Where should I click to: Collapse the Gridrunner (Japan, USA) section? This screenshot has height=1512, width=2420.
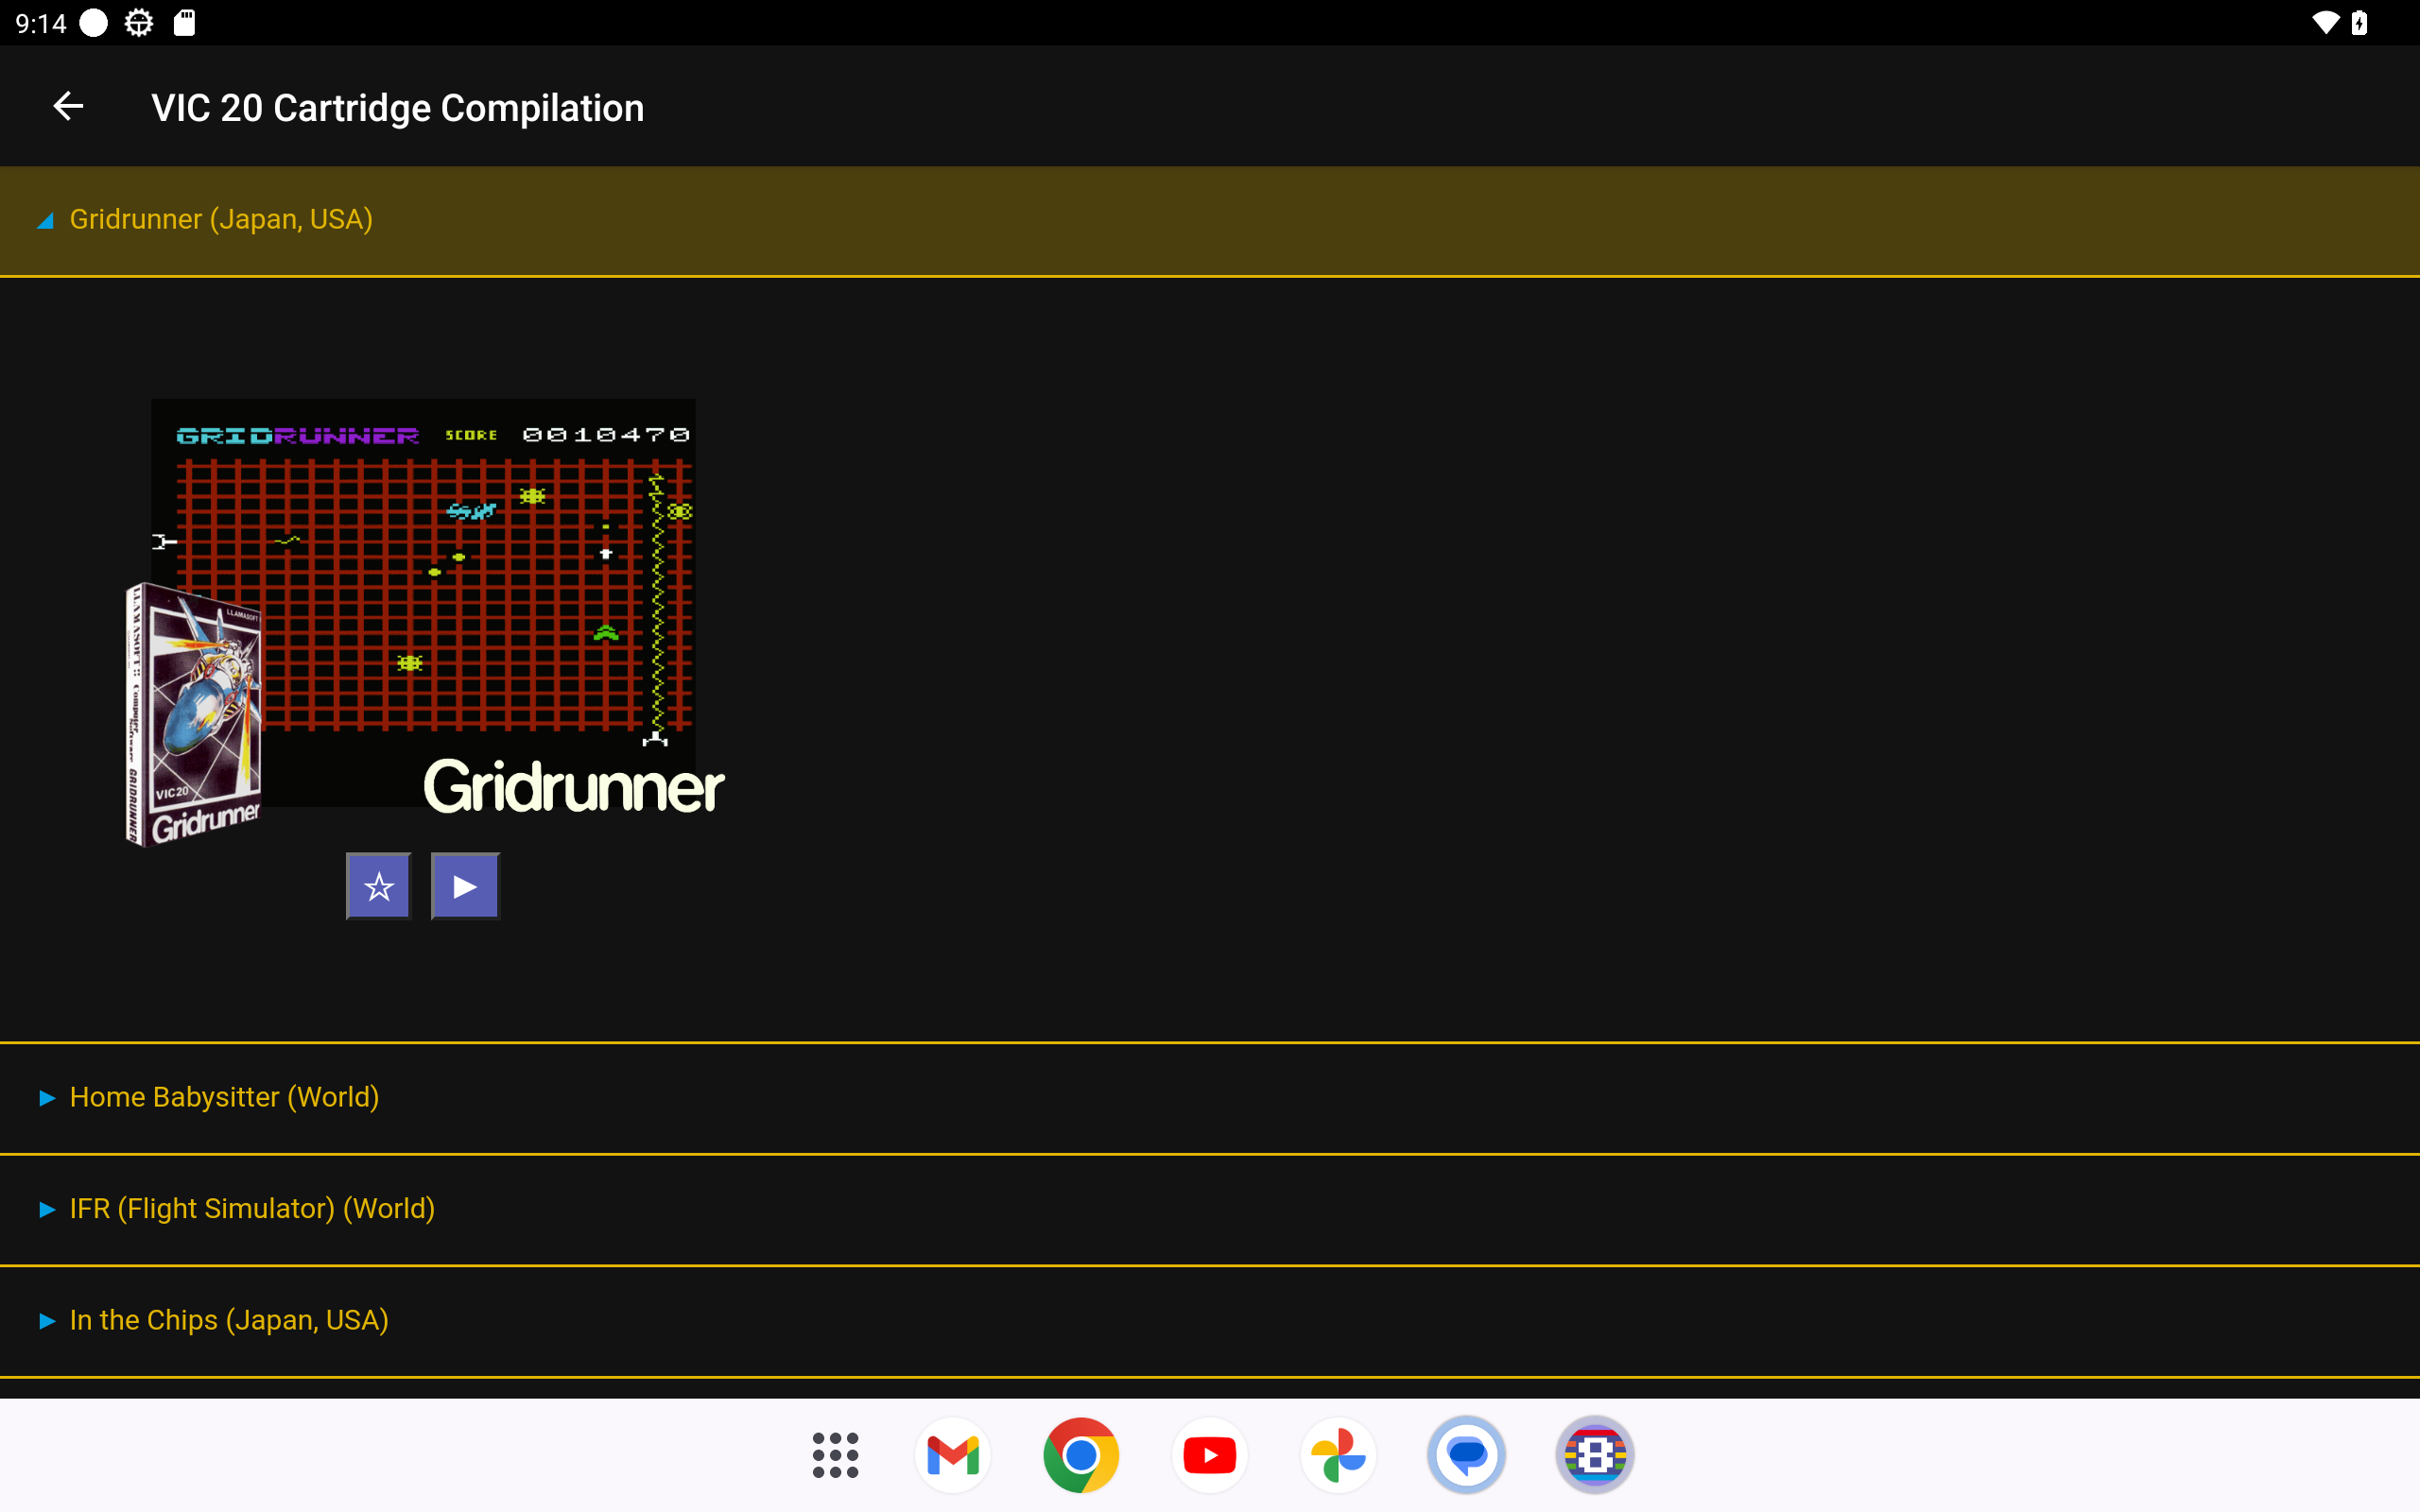click(x=1210, y=220)
